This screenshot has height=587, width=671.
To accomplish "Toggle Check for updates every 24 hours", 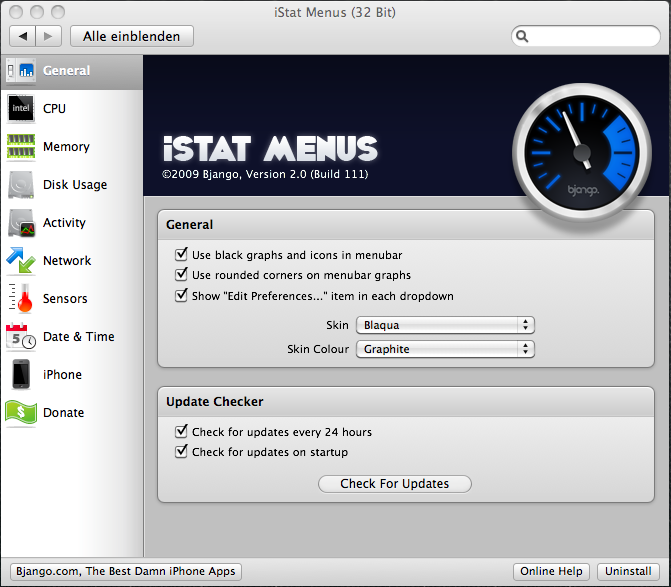I will [x=182, y=432].
